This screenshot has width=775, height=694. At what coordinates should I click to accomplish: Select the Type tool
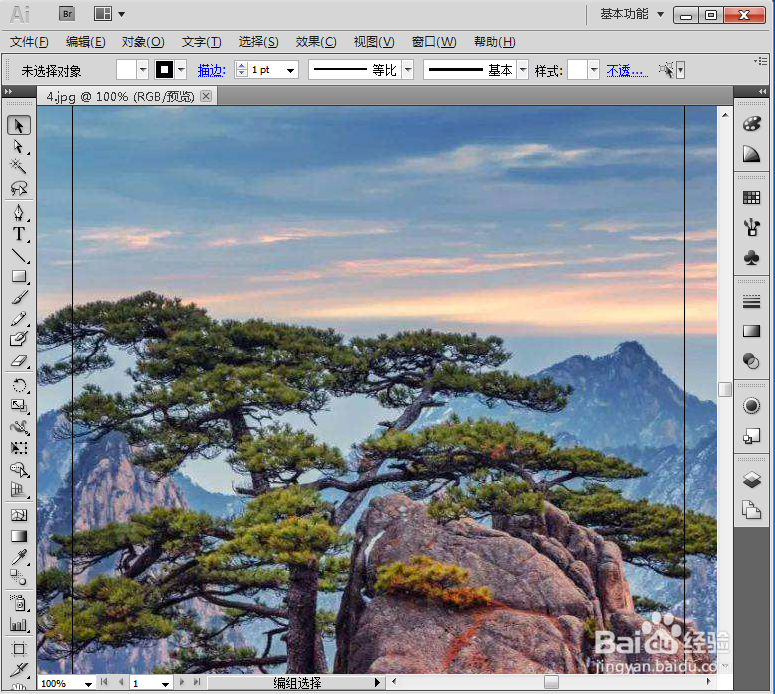pyautogui.click(x=19, y=234)
